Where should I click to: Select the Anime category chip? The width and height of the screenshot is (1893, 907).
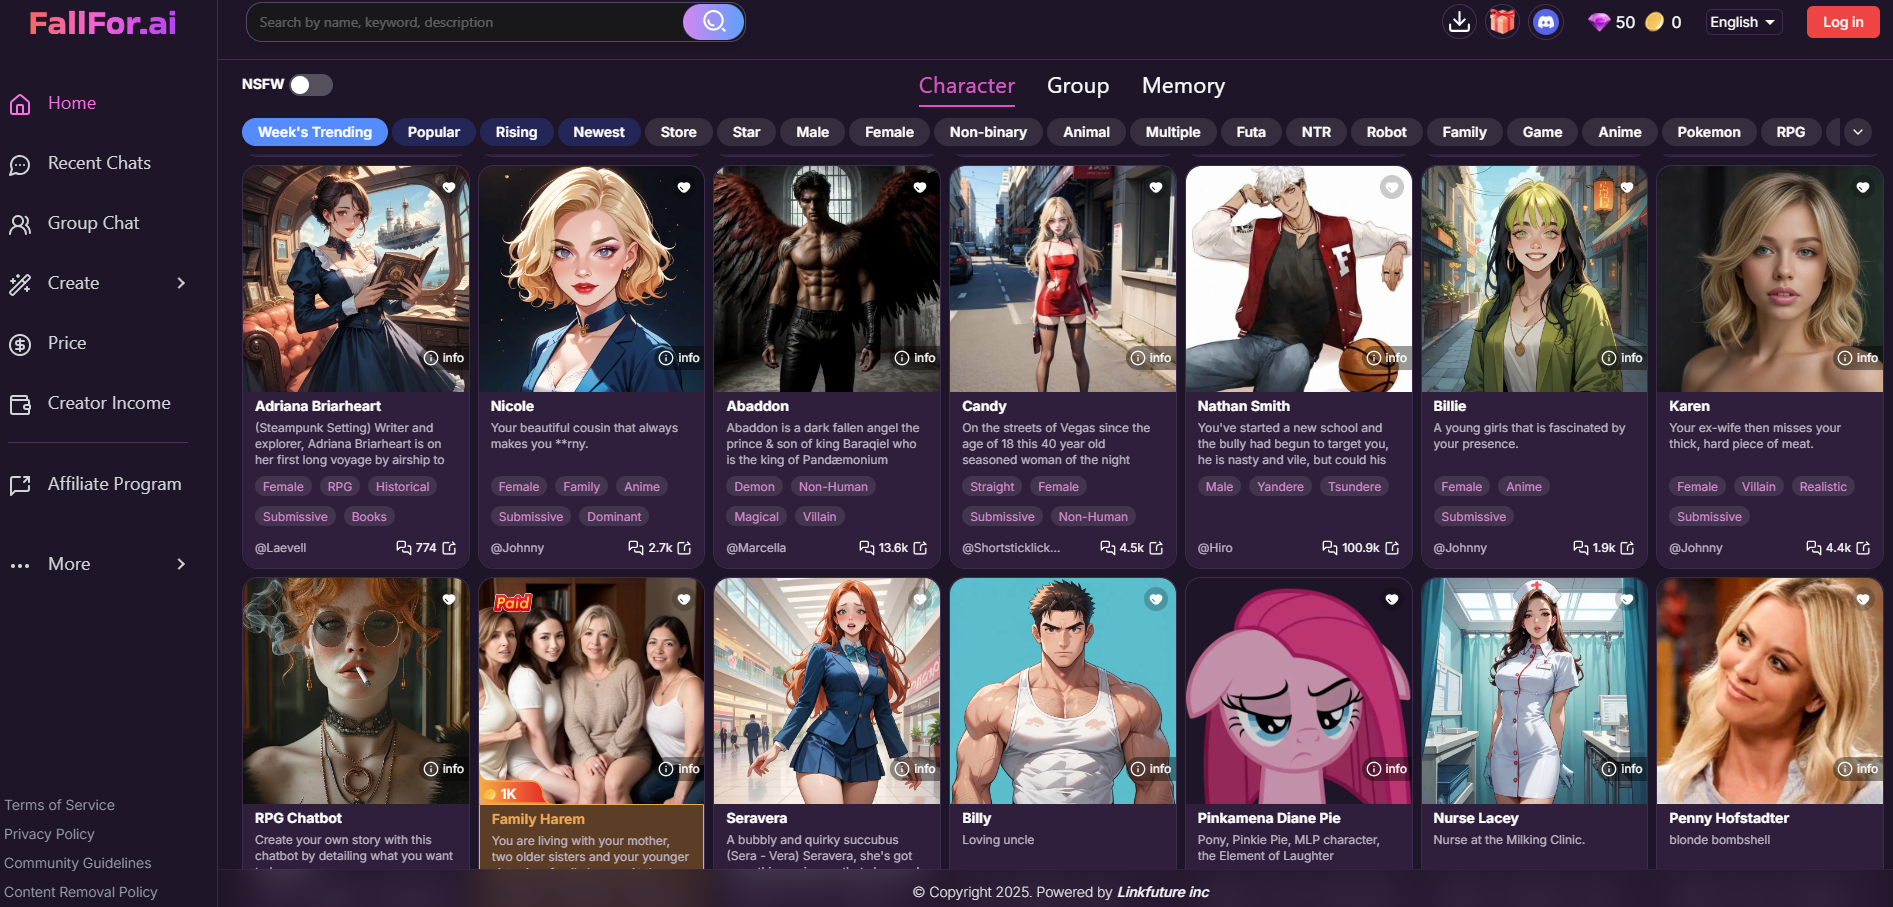1619,132
